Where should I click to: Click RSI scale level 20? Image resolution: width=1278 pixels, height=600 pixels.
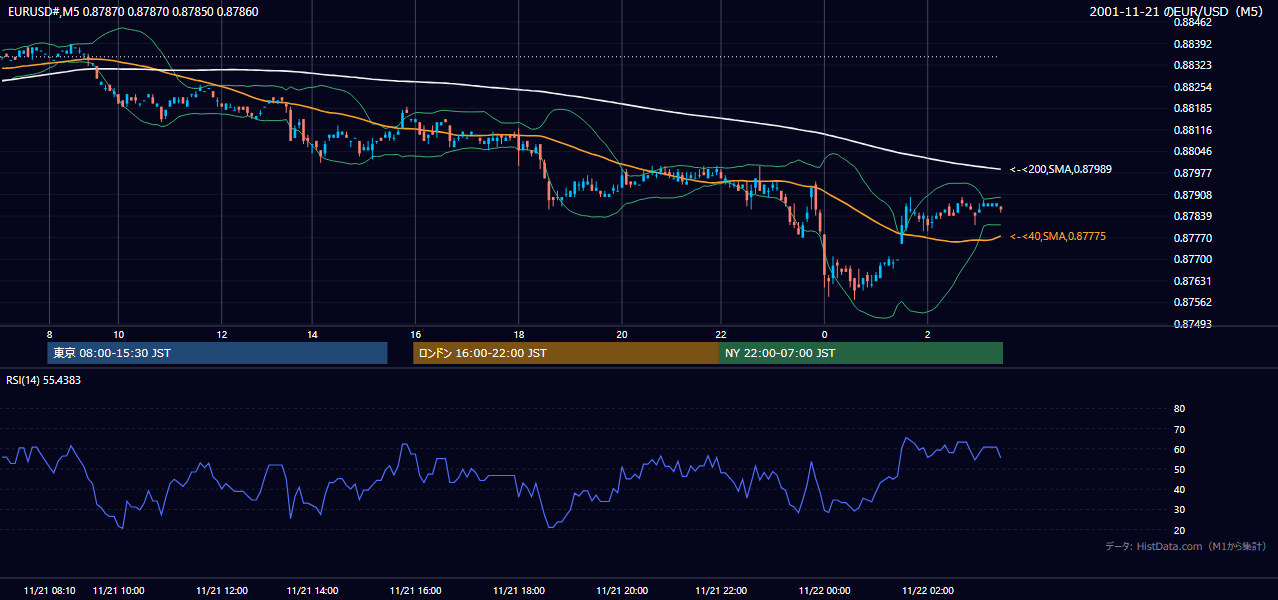click(x=1179, y=530)
